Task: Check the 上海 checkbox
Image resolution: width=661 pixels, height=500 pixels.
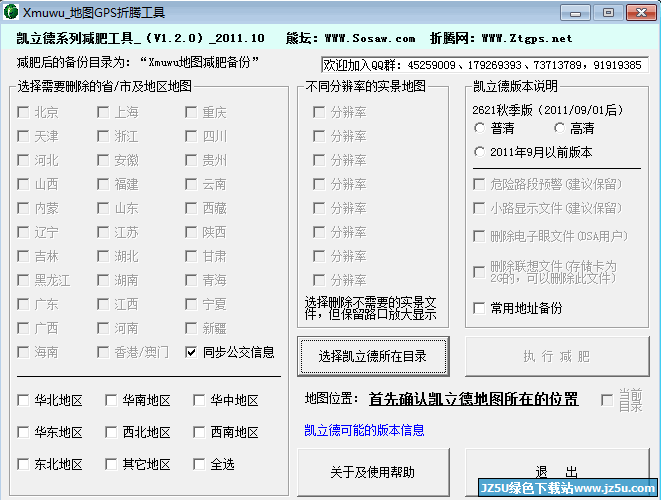Action: (x=103, y=112)
